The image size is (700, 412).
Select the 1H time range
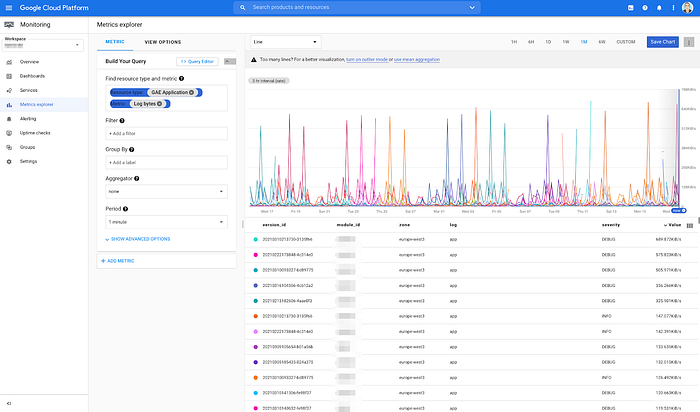pos(514,42)
